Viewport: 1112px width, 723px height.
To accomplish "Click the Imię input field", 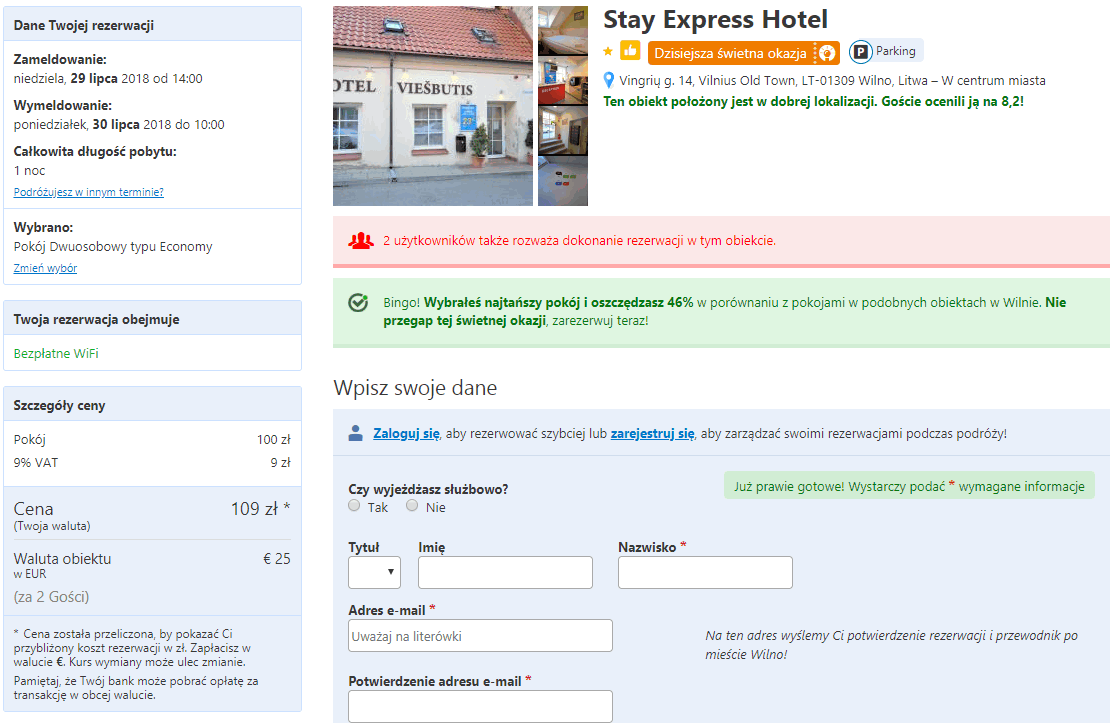I will (x=505, y=573).
